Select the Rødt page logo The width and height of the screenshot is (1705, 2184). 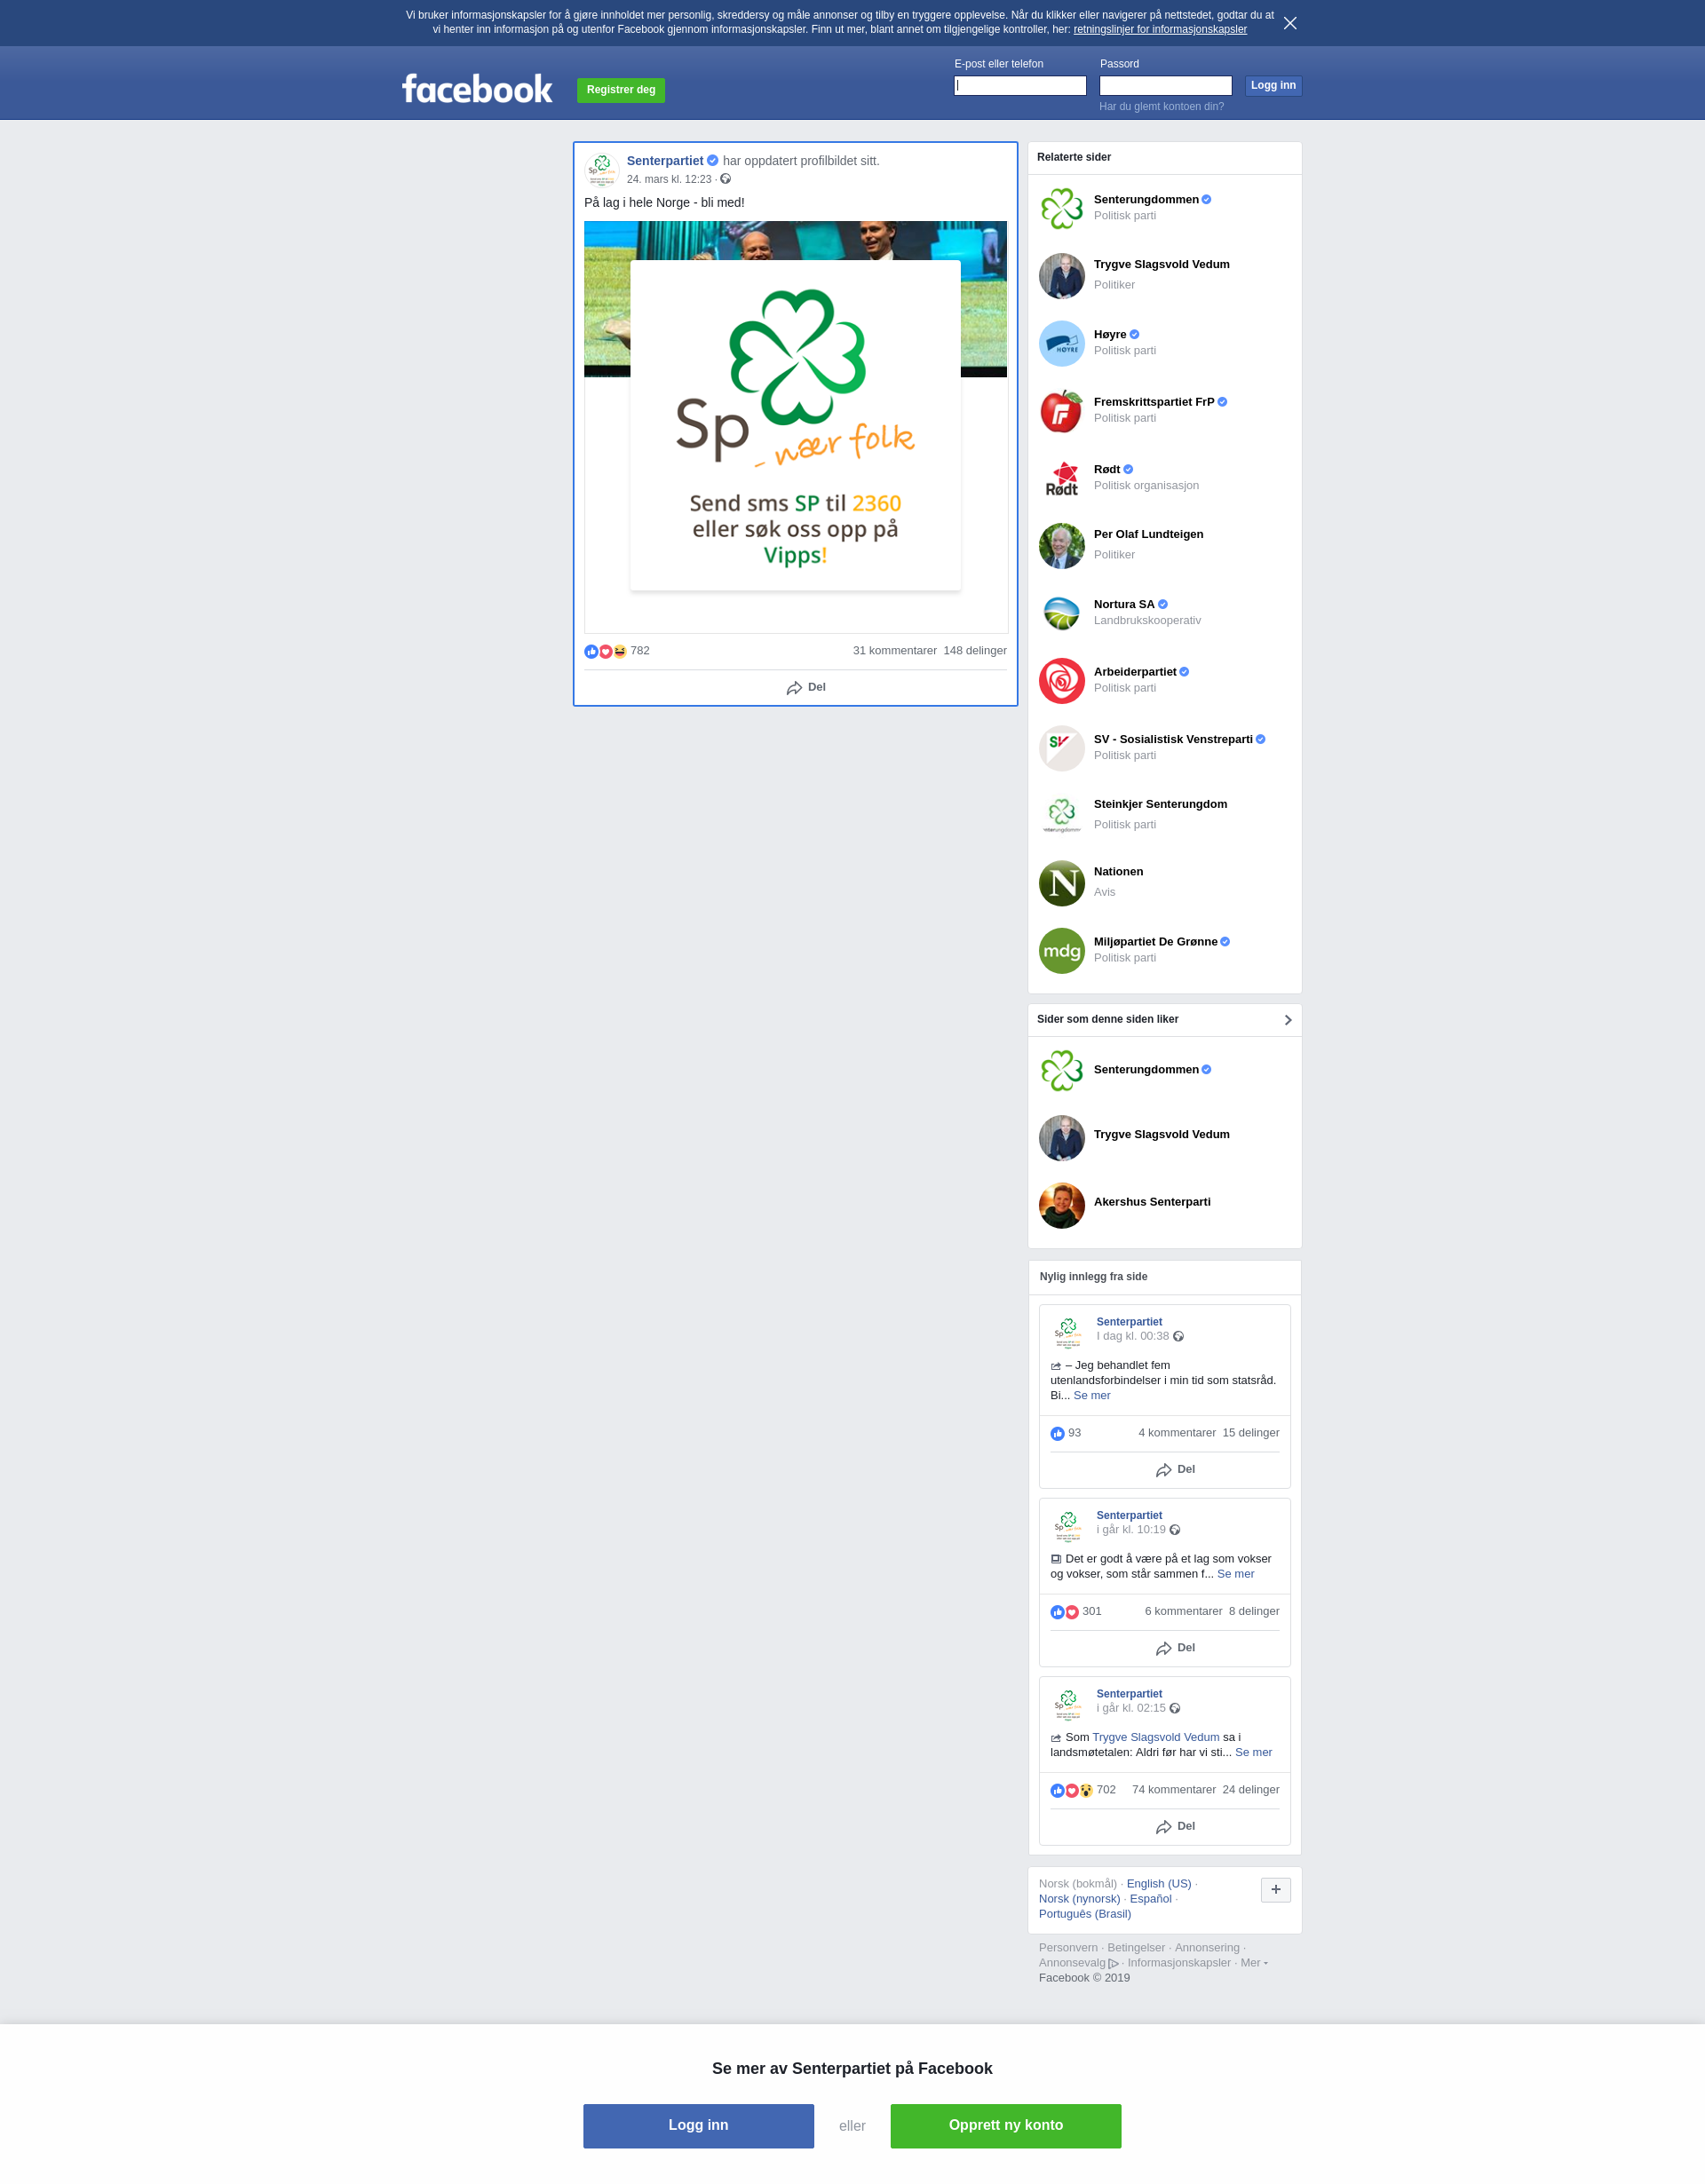(1061, 478)
